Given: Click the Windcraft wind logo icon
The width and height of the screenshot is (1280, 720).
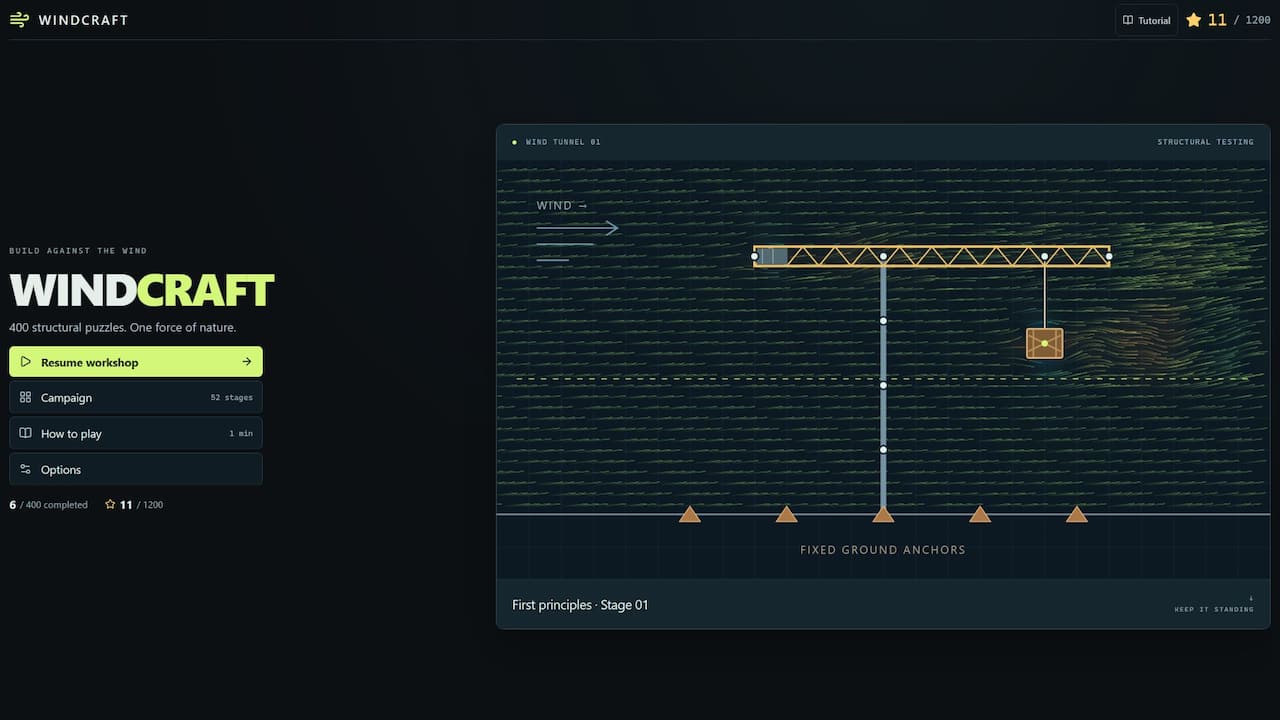Looking at the screenshot, I should [19, 20].
